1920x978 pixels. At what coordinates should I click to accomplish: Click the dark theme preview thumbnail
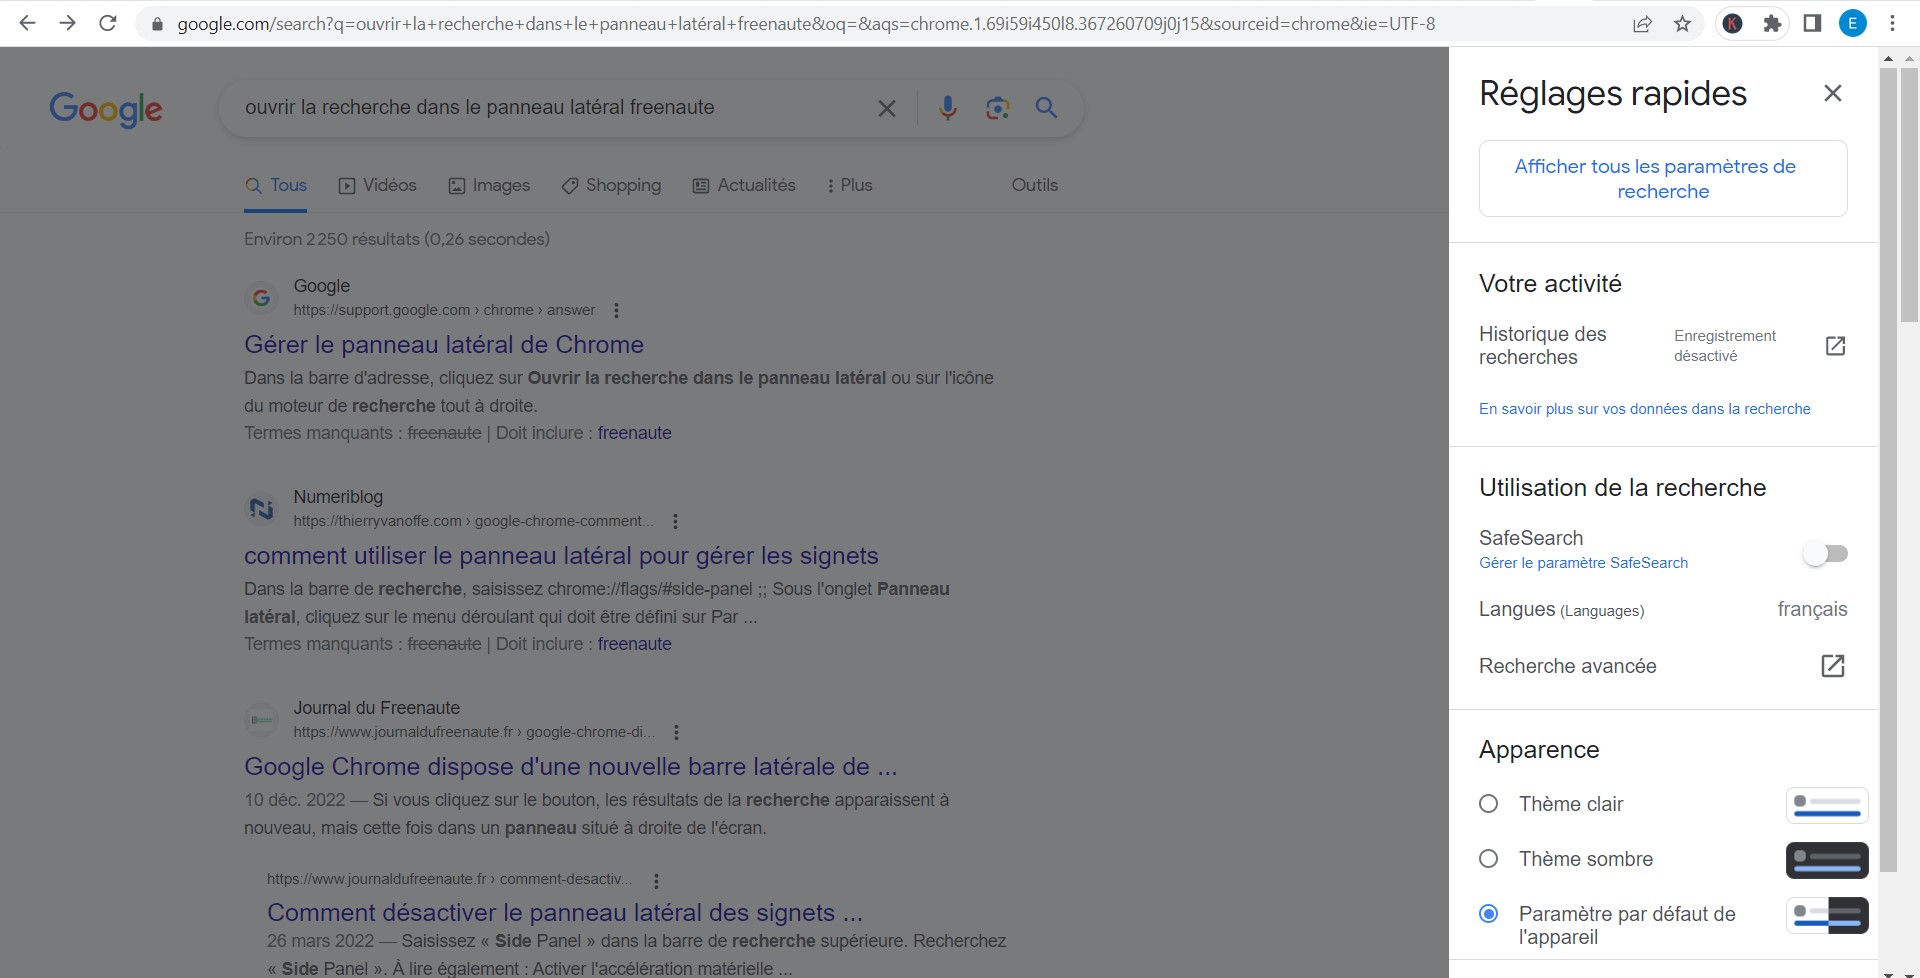tap(1826, 860)
